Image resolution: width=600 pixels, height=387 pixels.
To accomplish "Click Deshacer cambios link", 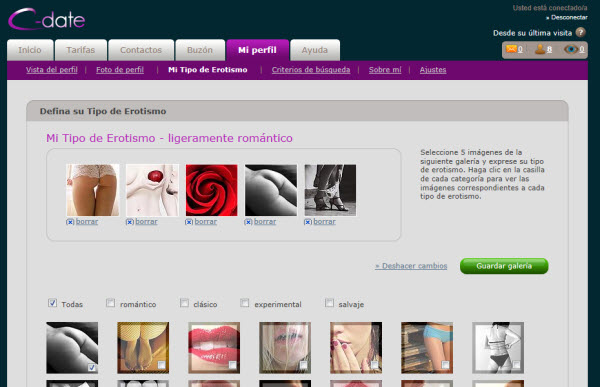I will coord(411,266).
